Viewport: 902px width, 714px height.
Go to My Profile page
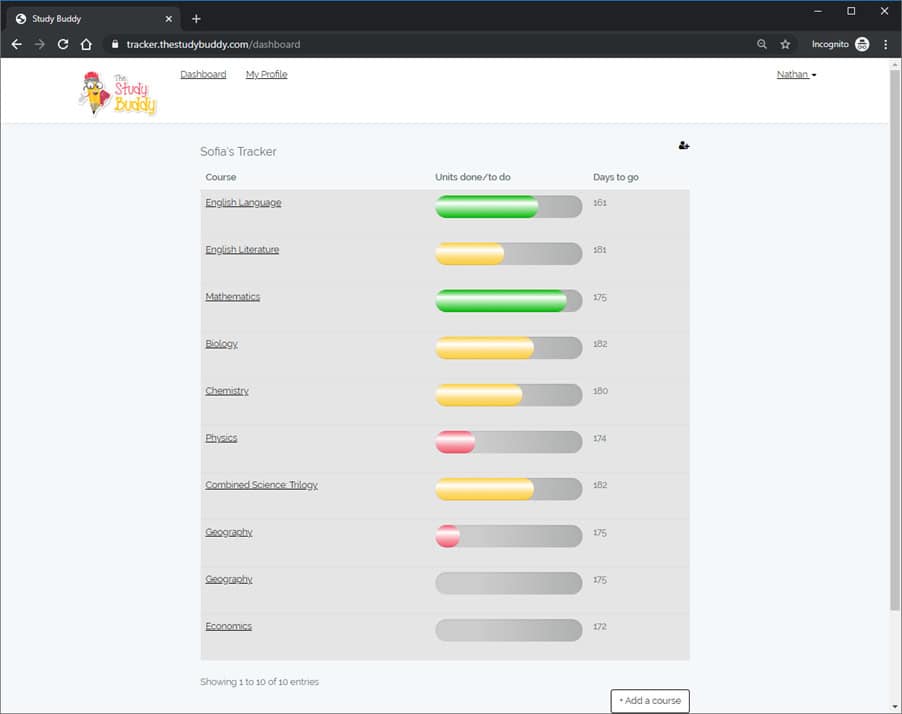click(266, 75)
